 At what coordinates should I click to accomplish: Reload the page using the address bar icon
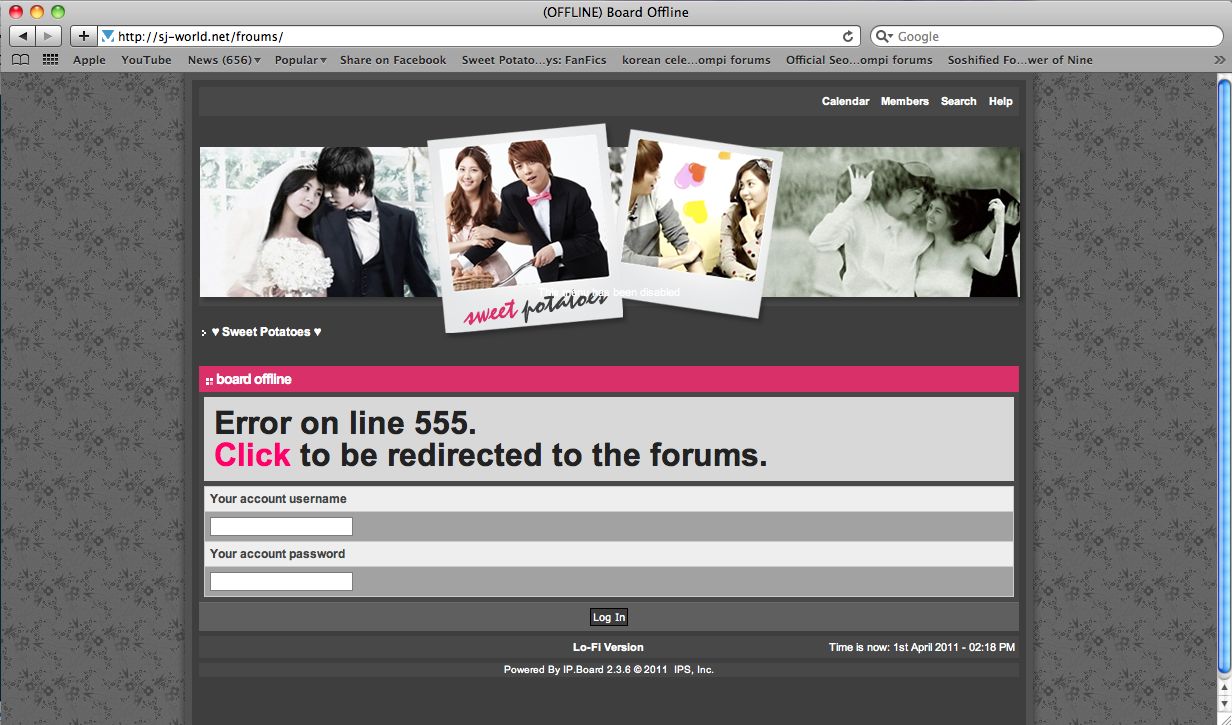848,36
